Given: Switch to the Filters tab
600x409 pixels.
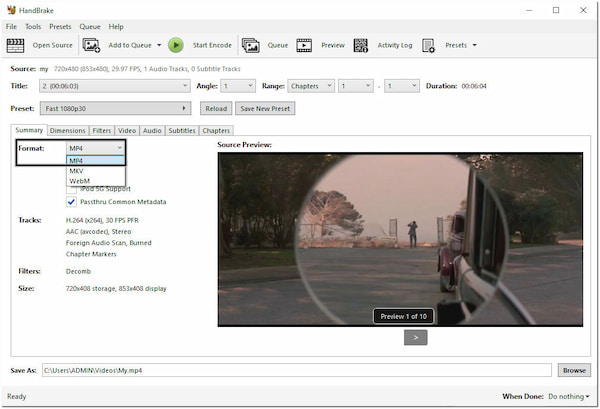Looking at the screenshot, I should (x=102, y=130).
